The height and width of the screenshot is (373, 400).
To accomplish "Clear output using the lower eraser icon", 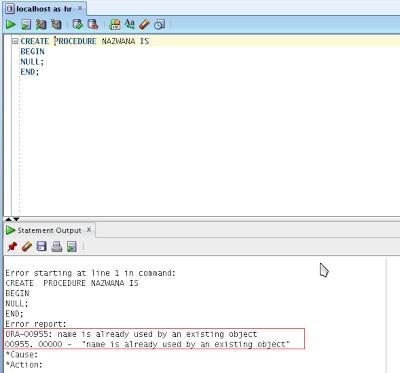I will [x=27, y=247].
